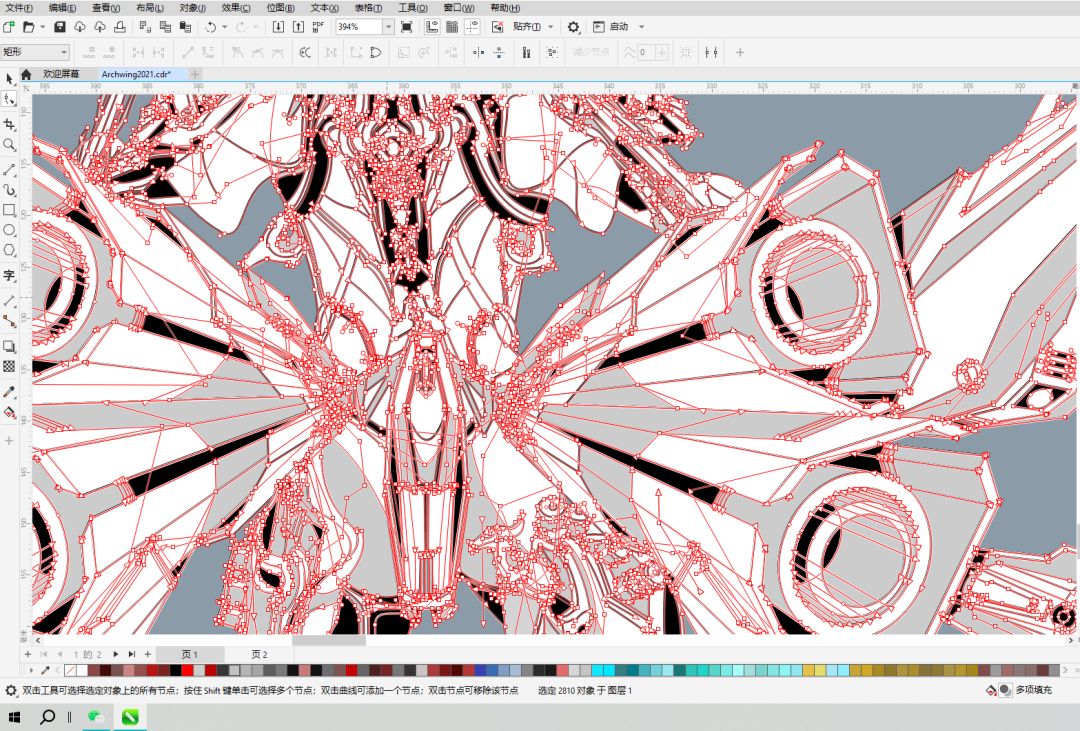This screenshot has height=731, width=1080.
Task: Open the taskbar search magnifier
Action: click(x=47, y=717)
